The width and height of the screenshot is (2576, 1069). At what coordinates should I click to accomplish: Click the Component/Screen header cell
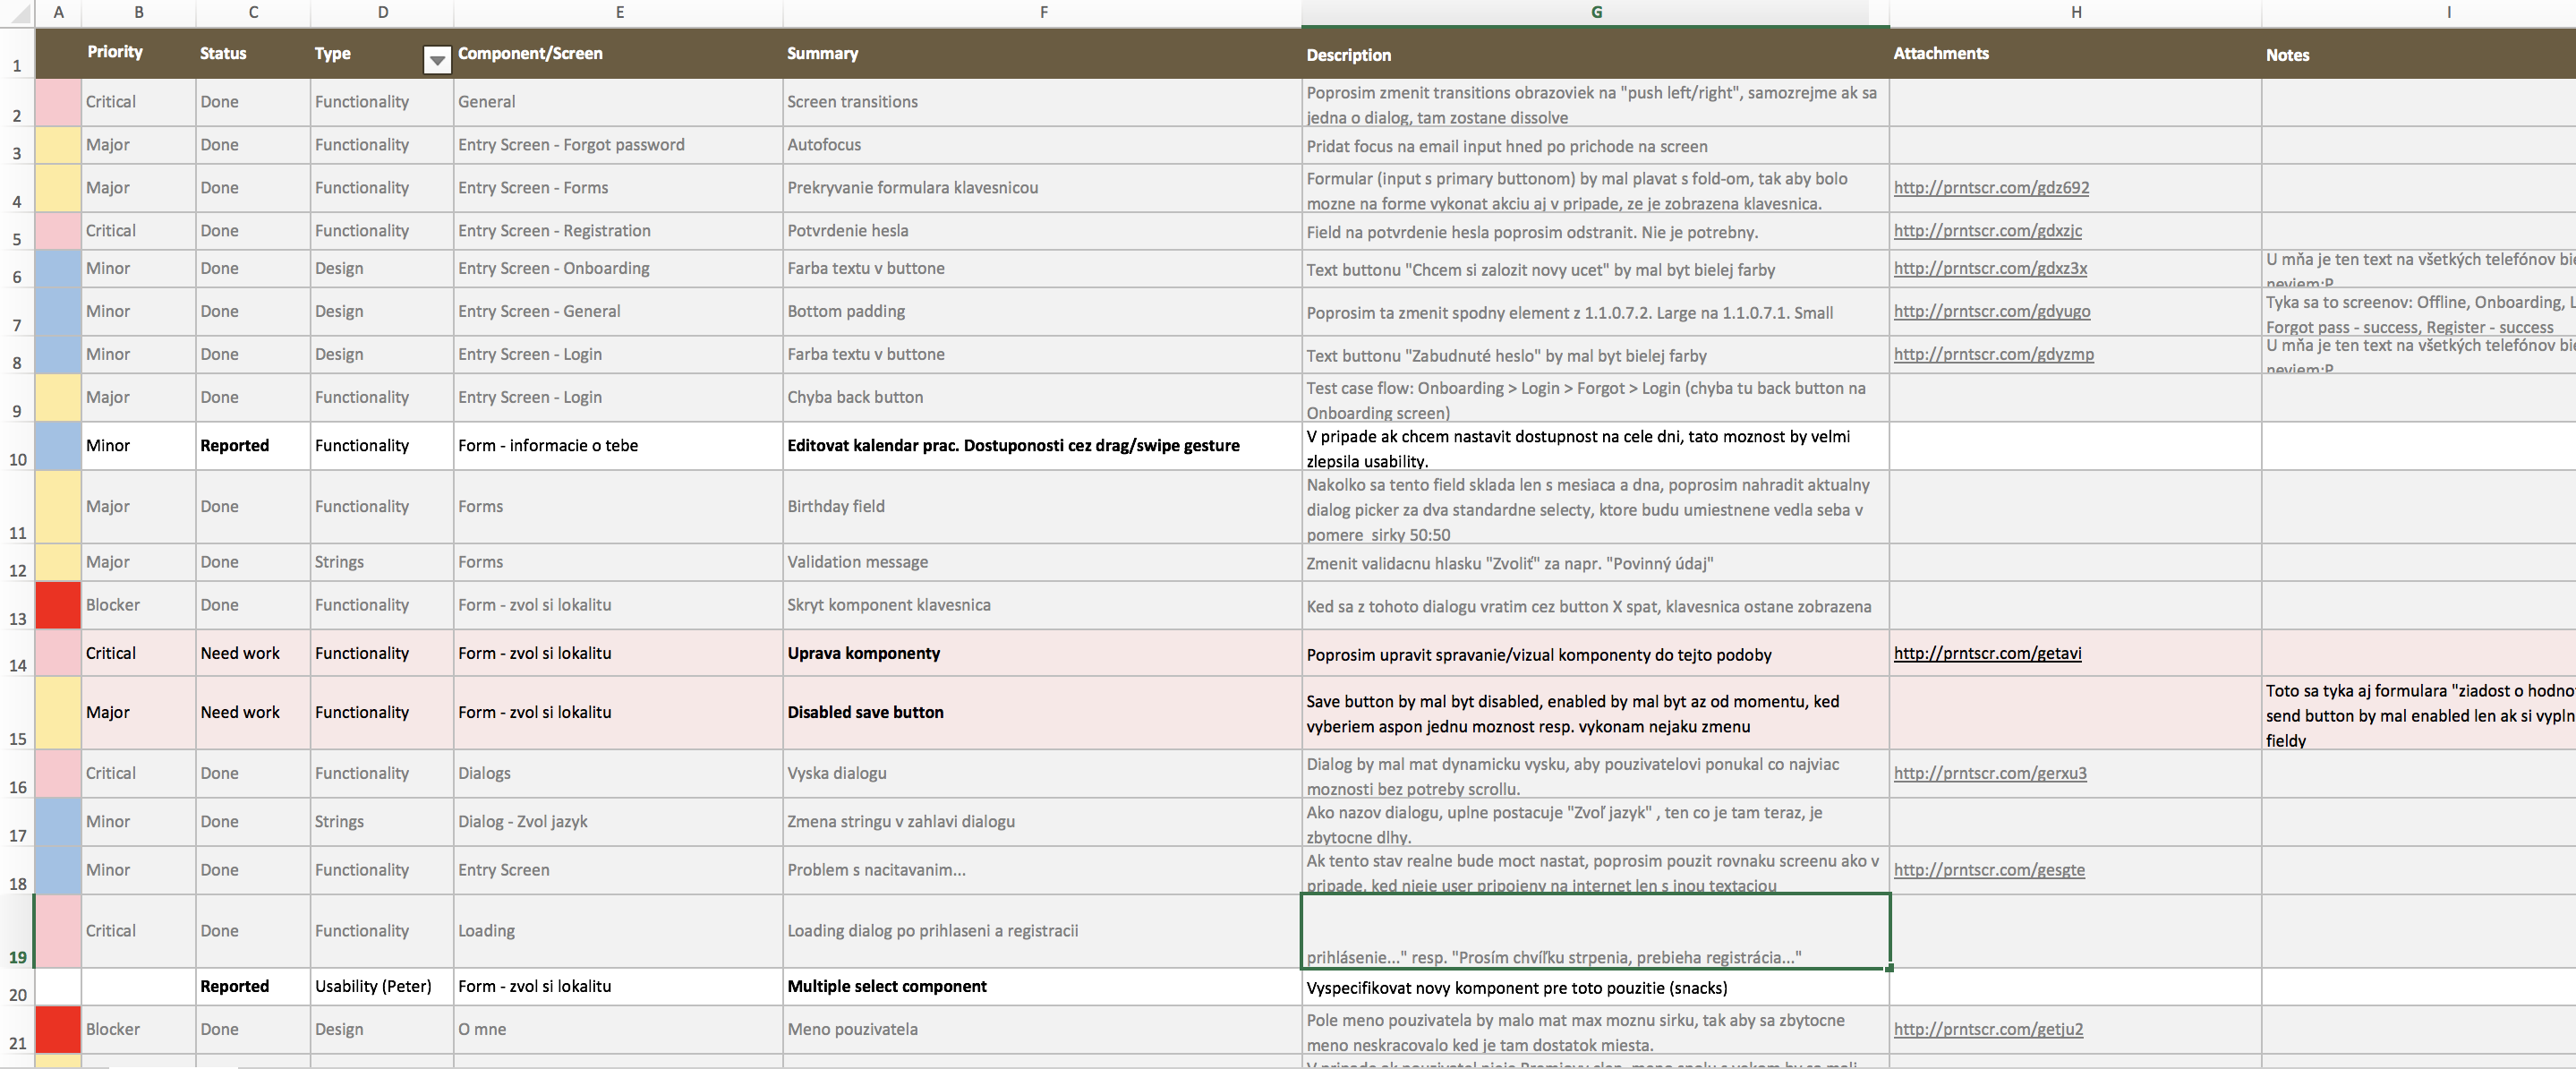618,53
